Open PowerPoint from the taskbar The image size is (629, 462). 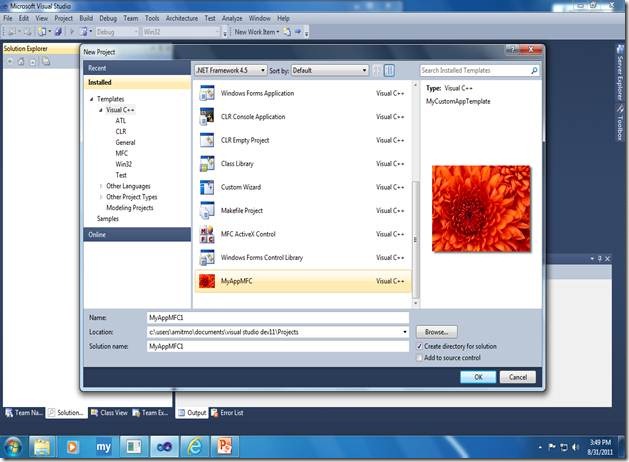click(225, 447)
